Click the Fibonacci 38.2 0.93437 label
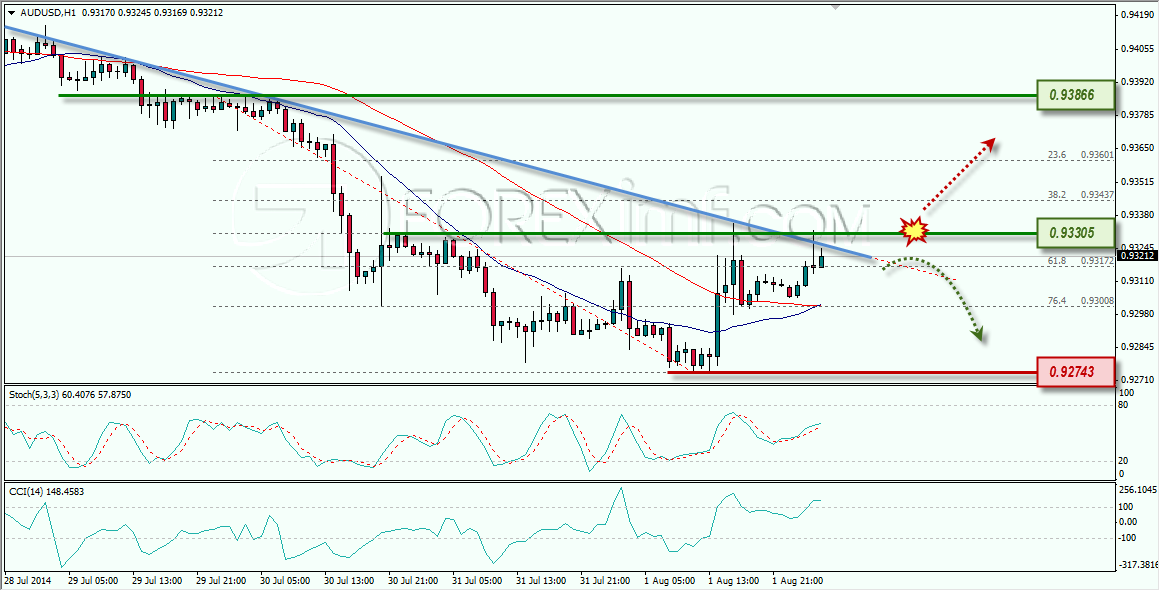The width and height of the screenshot is (1160, 591). [1079, 195]
